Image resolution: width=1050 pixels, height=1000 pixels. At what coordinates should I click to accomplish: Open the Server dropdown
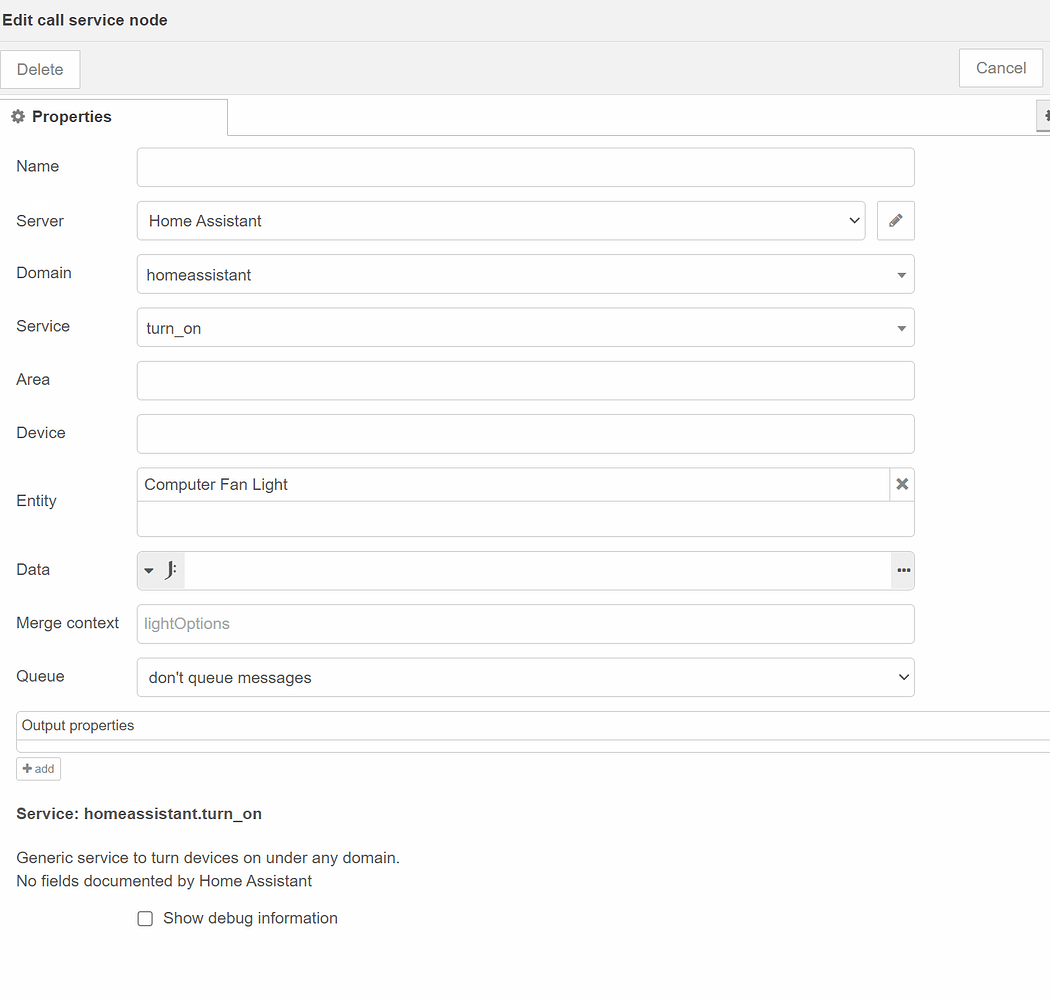coord(500,221)
